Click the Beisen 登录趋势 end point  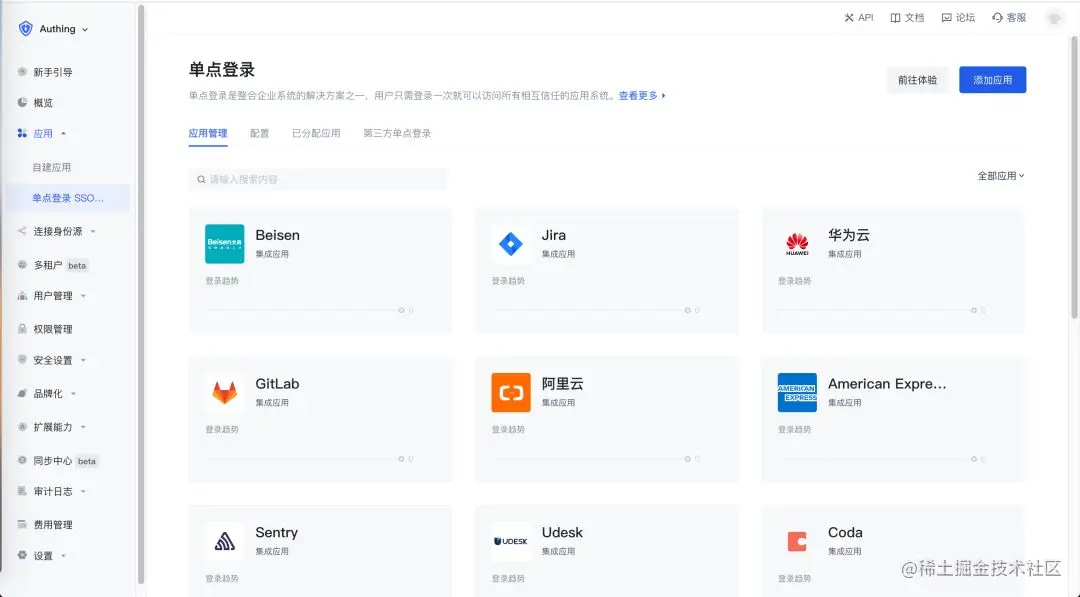pyautogui.click(x=401, y=311)
